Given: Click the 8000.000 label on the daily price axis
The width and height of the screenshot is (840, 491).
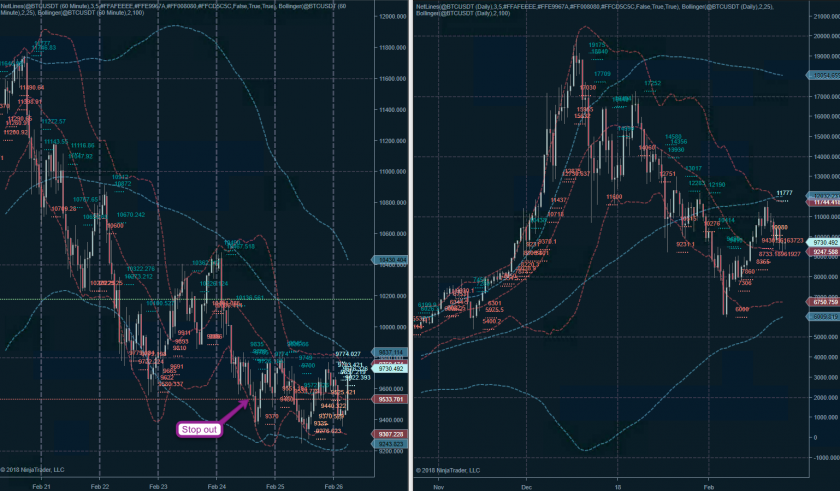Looking at the screenshot, I should click(828, 277).
